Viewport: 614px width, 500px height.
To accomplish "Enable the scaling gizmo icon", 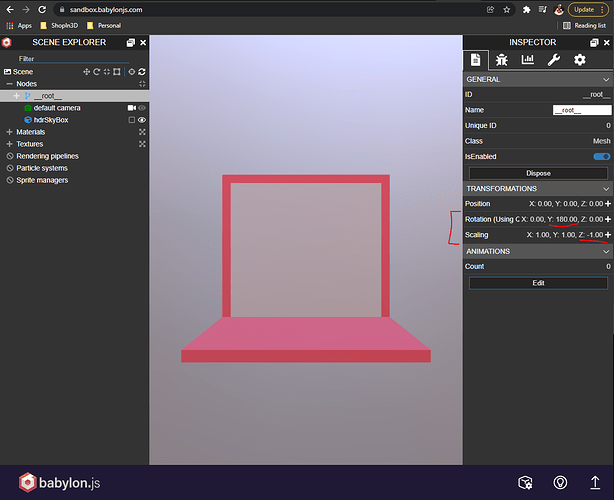I will [x=107, y=72].
